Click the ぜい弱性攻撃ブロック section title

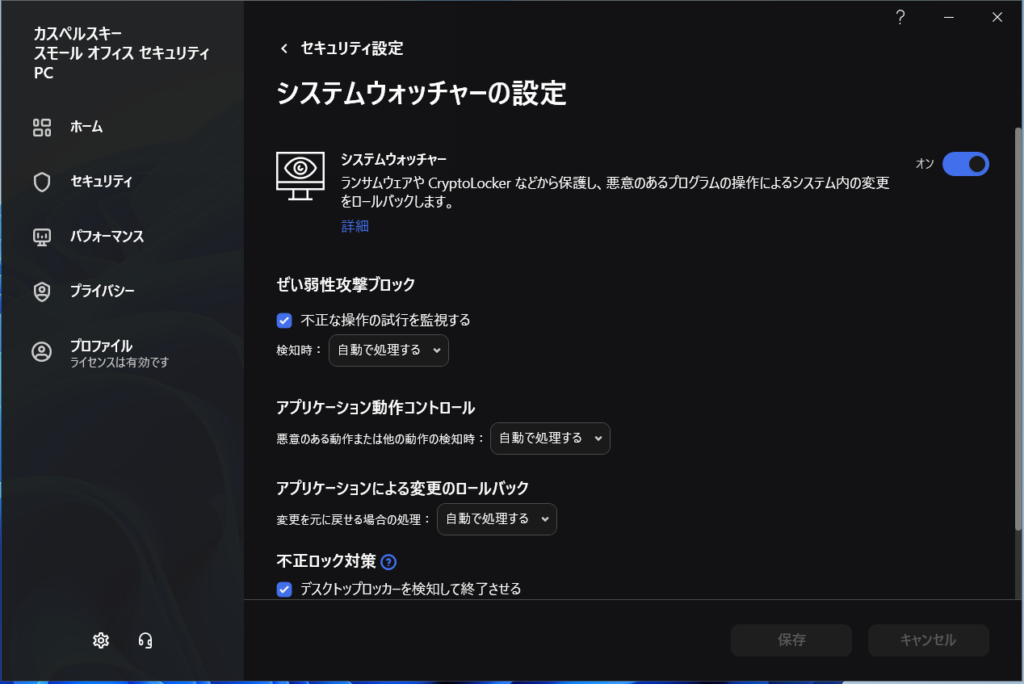(345, 285)
